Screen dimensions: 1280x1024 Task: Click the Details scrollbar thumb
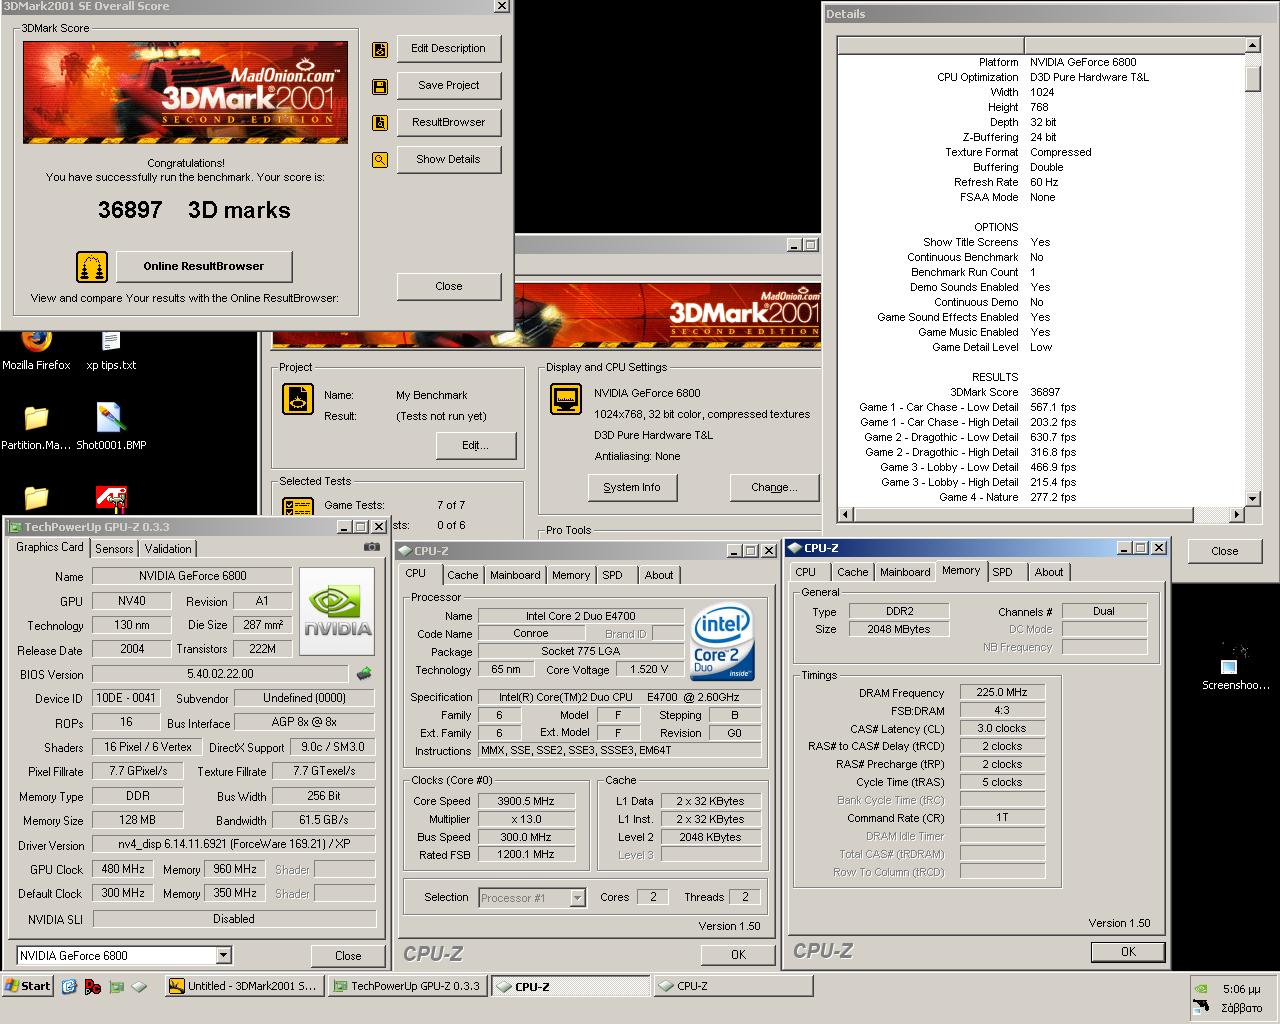(x=1253, y=80)
